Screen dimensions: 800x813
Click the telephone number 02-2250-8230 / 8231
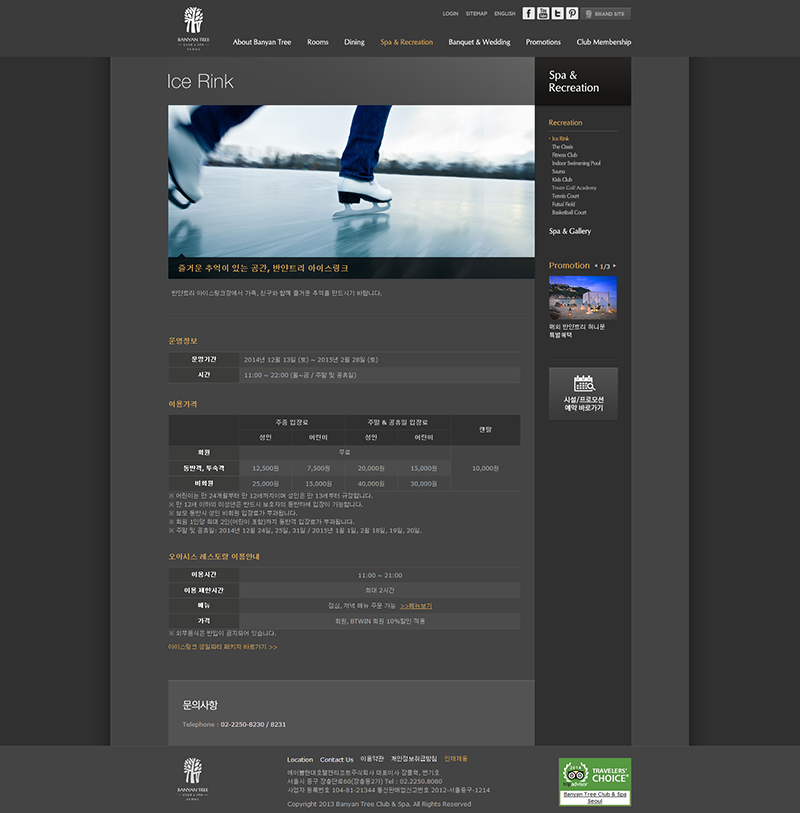click(x=253, y=724)
